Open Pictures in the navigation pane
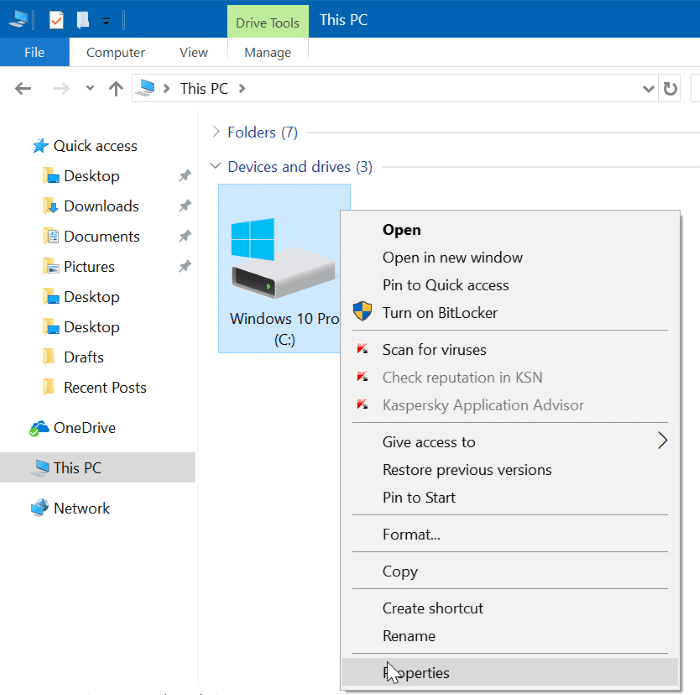This screenshot has height=695, width=700. (89, 266)
